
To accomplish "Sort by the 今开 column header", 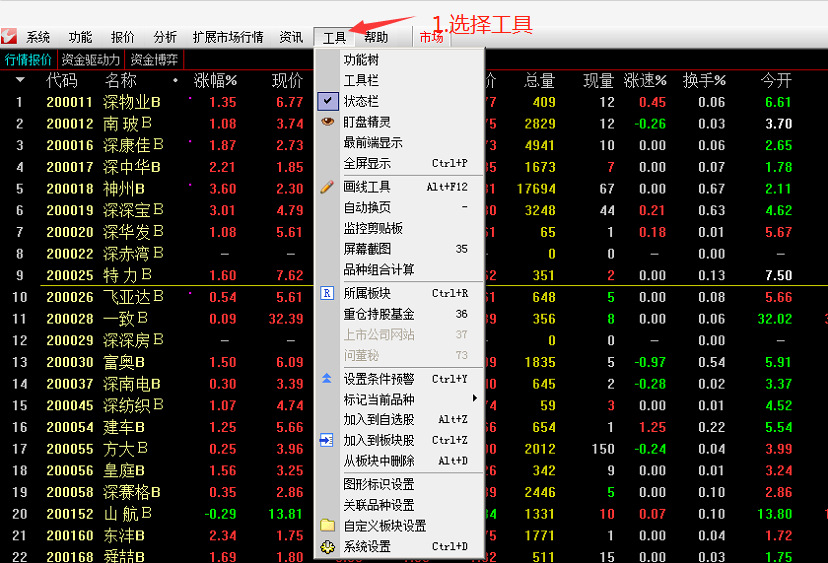I will tap(776, 80).
